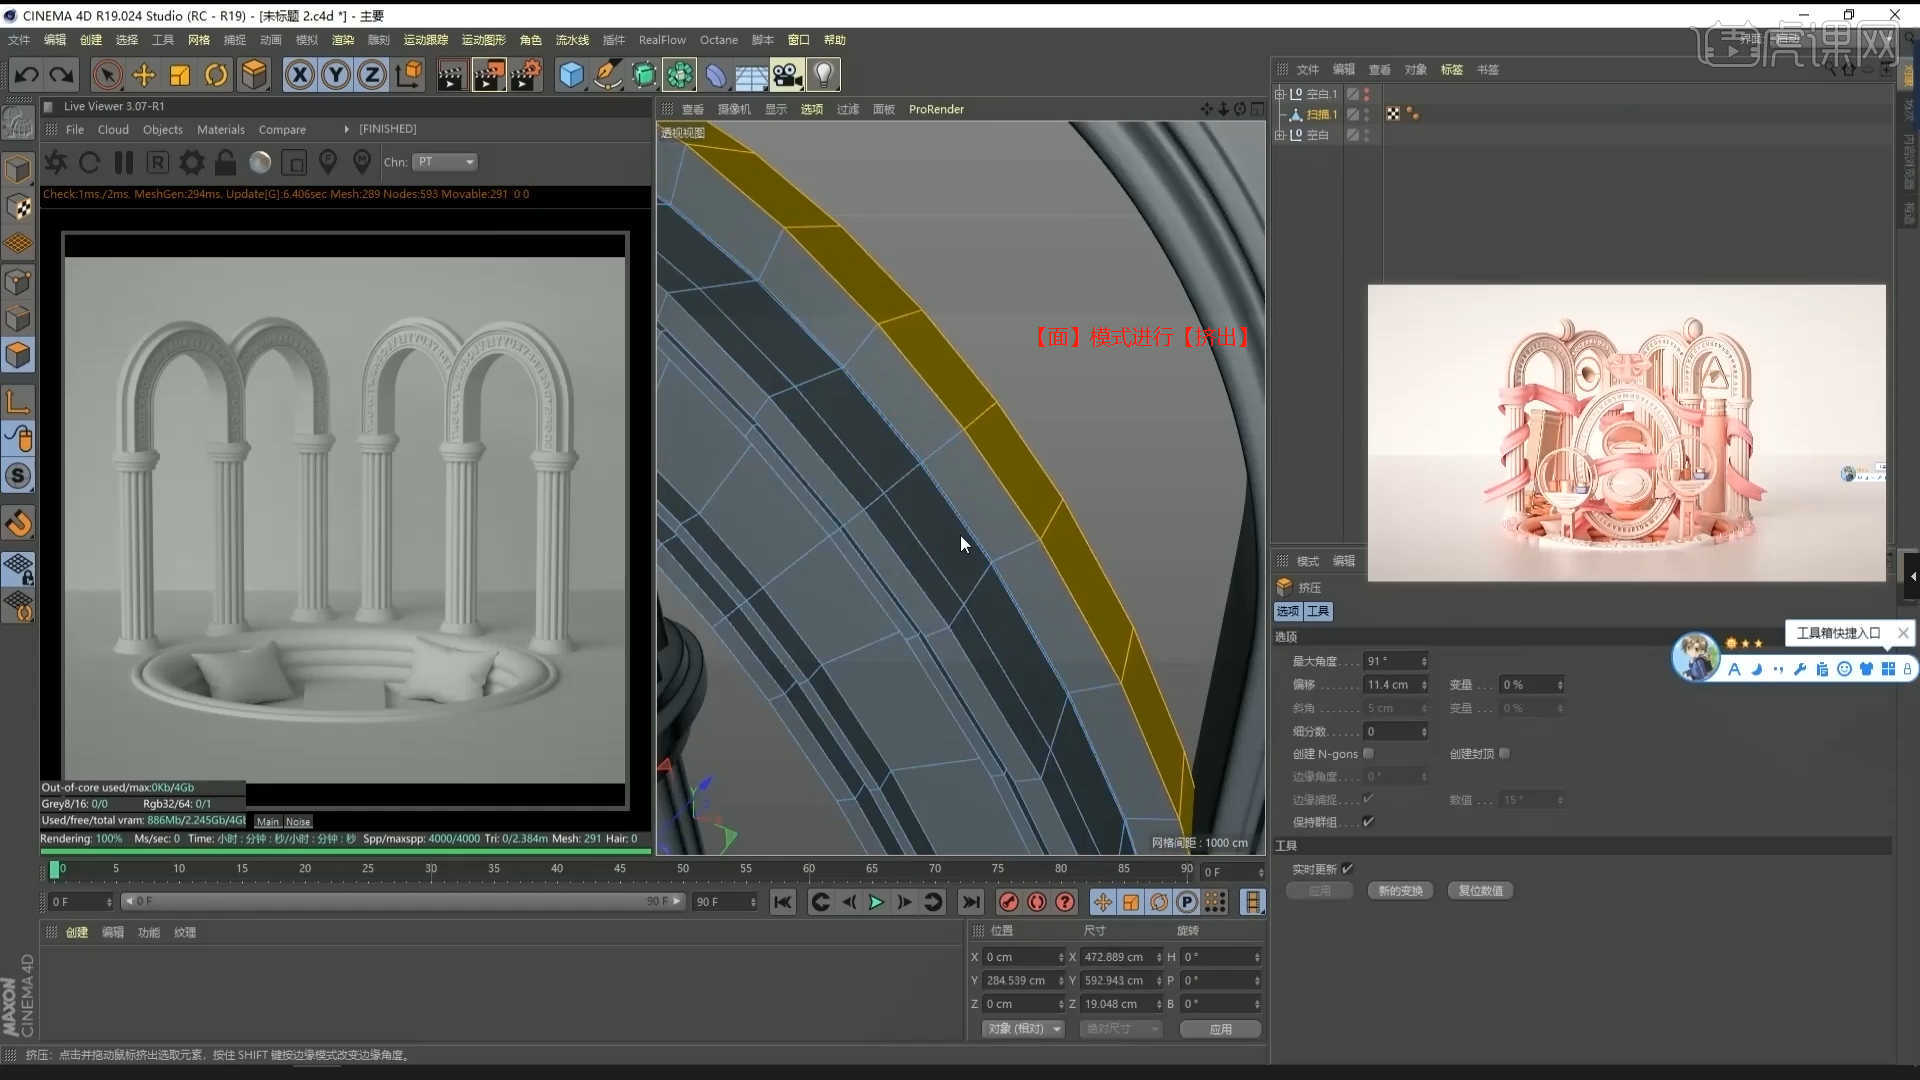Click the coordinates 应用 button

pyautogui.click(x=1221, y=1029)
